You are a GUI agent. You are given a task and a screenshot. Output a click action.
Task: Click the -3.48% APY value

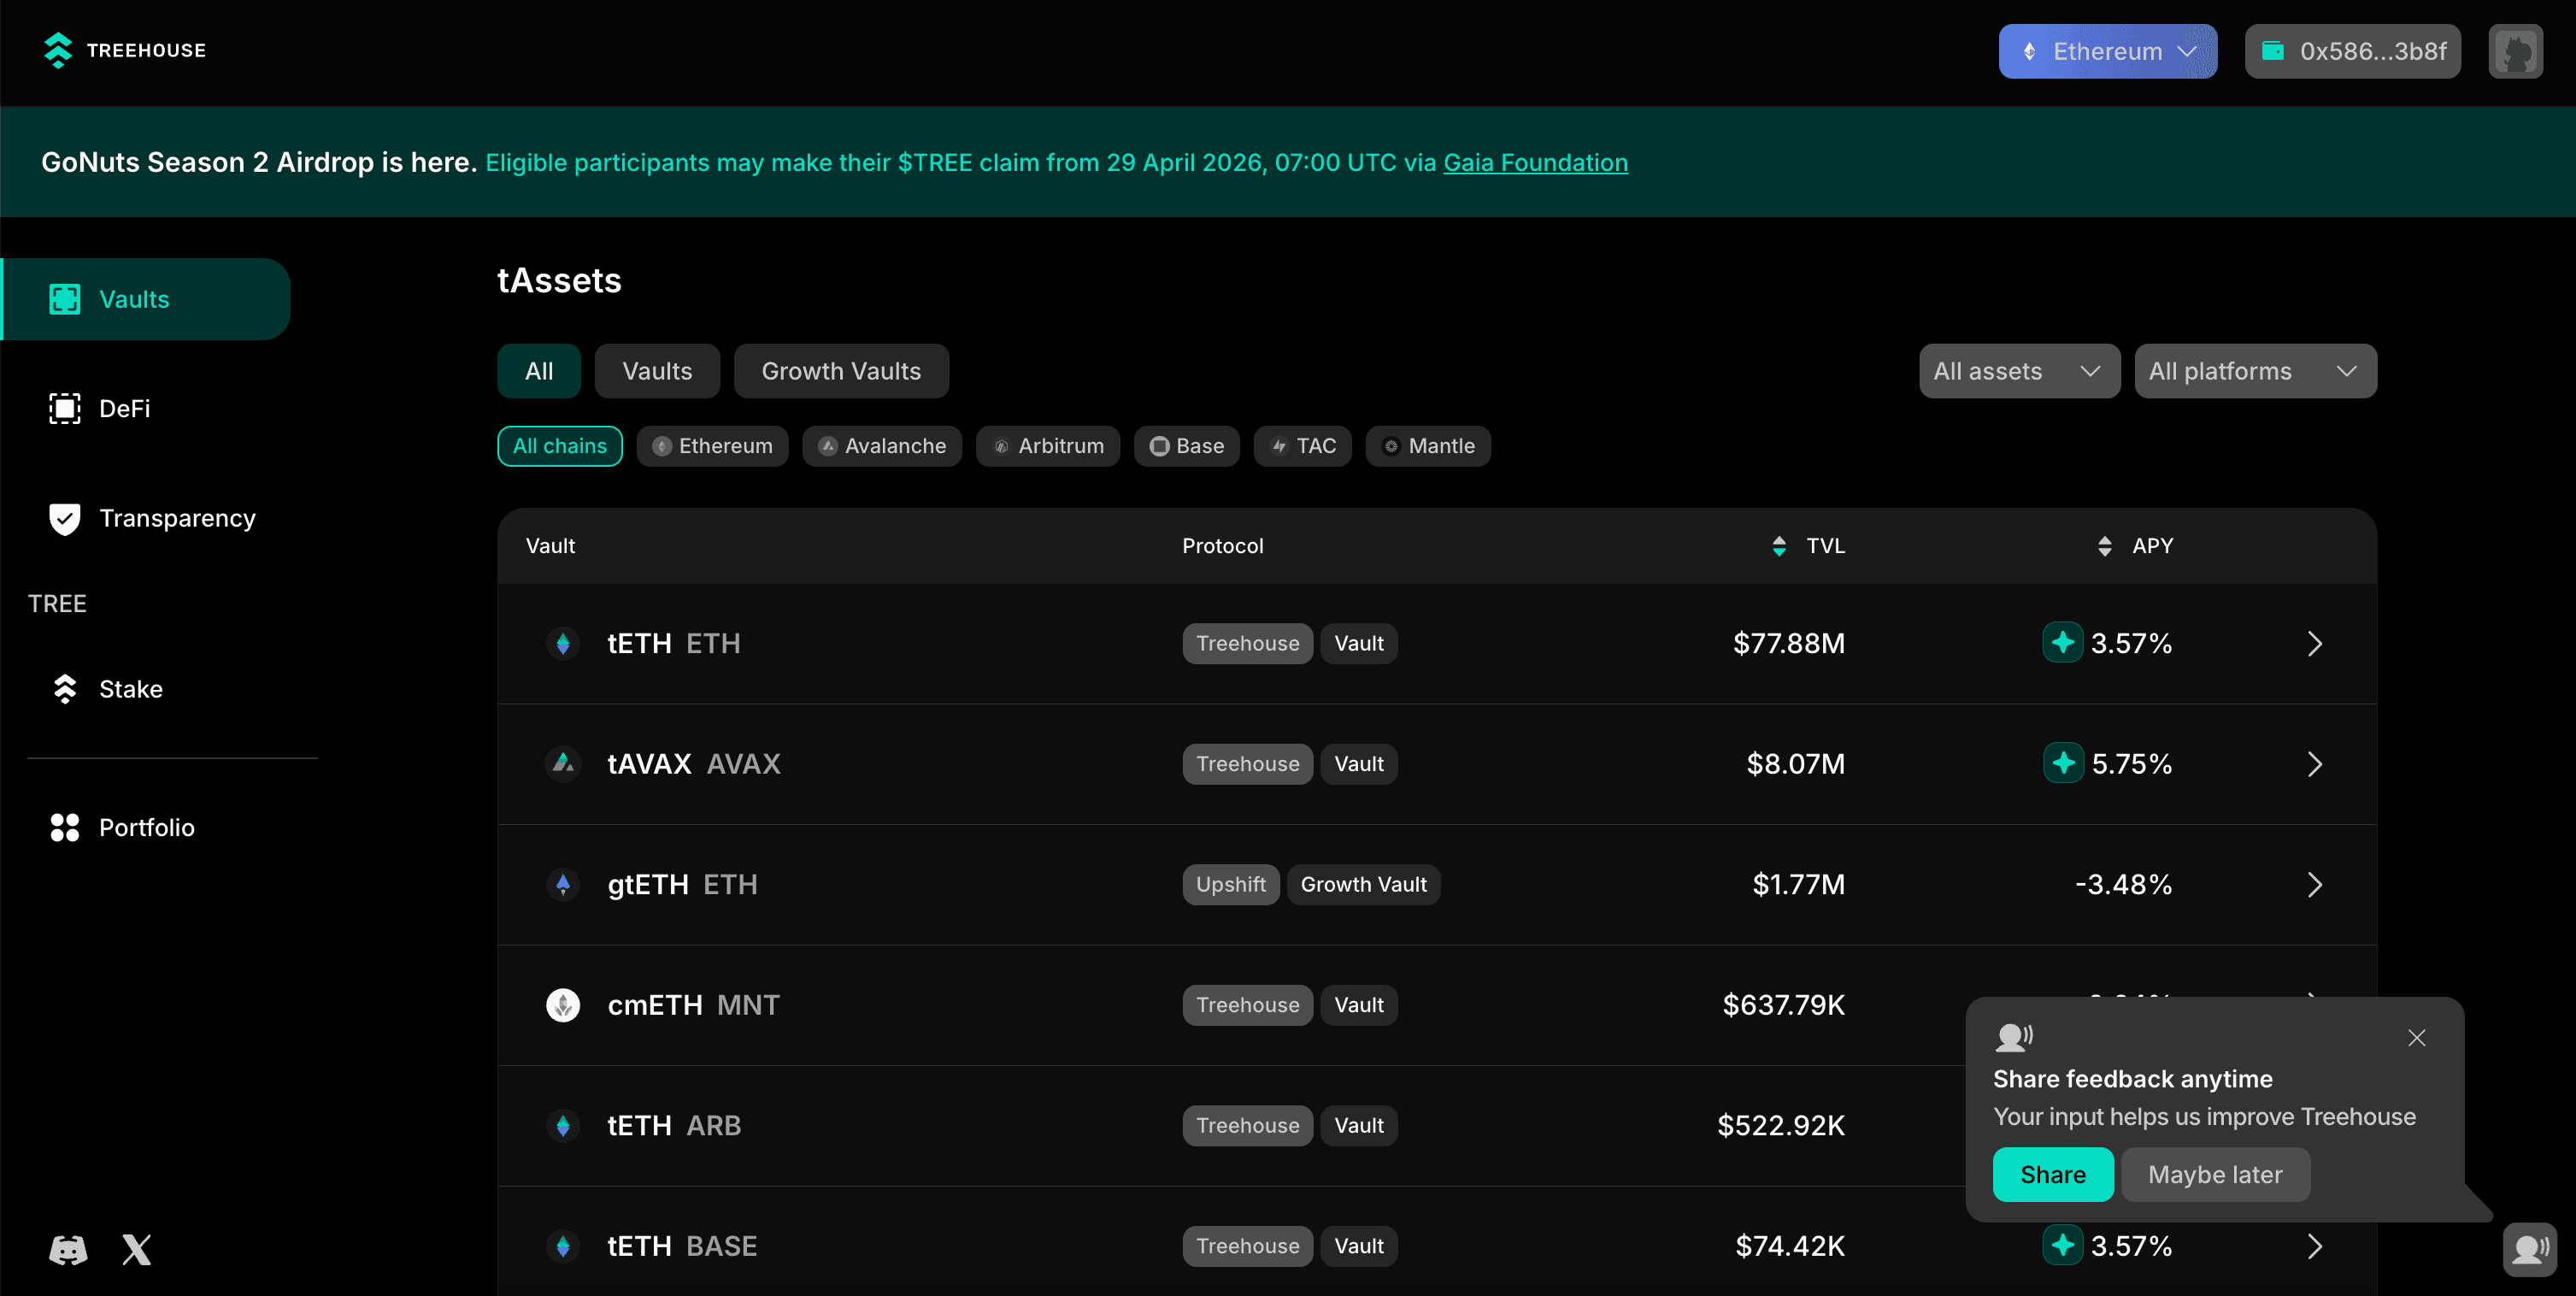pos(2123,884)
